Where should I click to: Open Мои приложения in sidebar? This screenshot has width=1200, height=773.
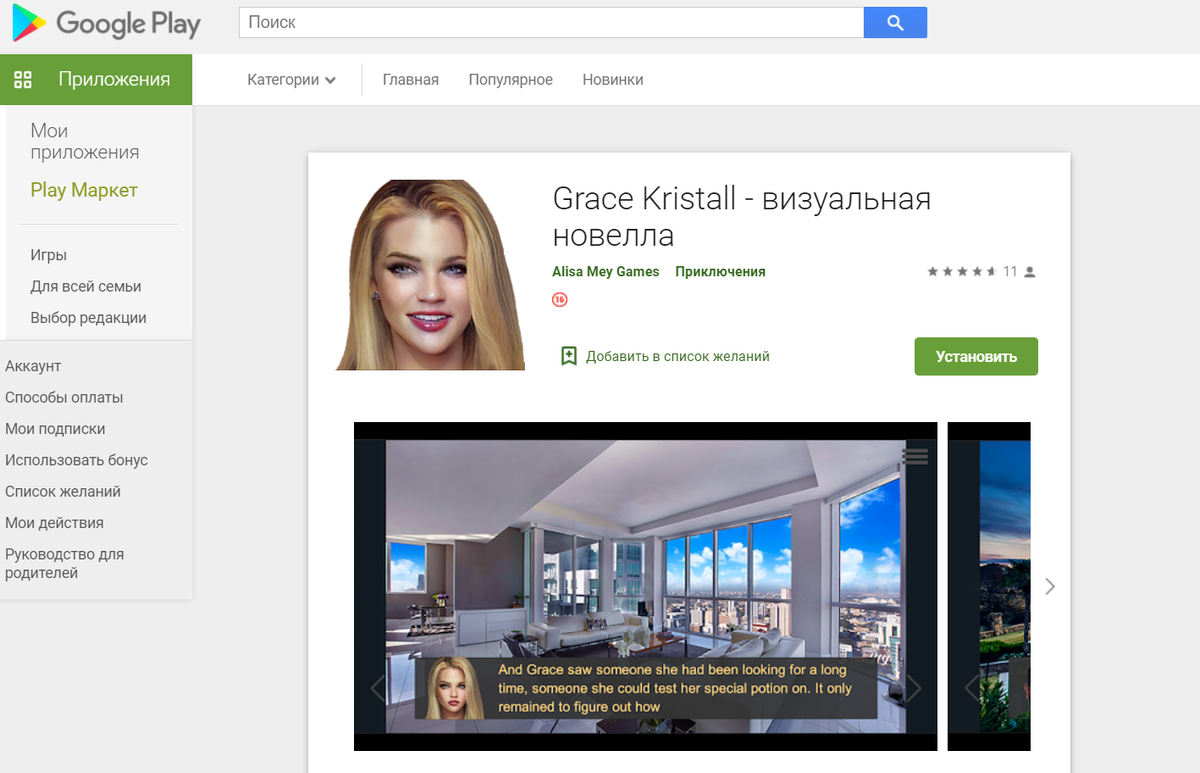tap(85, 141)
